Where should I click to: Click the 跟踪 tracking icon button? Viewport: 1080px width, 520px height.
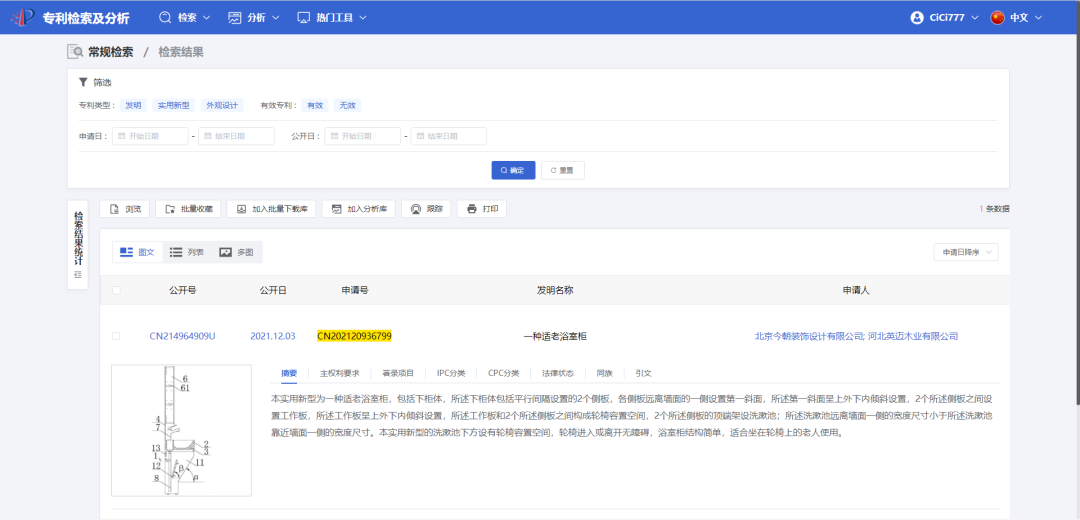point(426,209)
